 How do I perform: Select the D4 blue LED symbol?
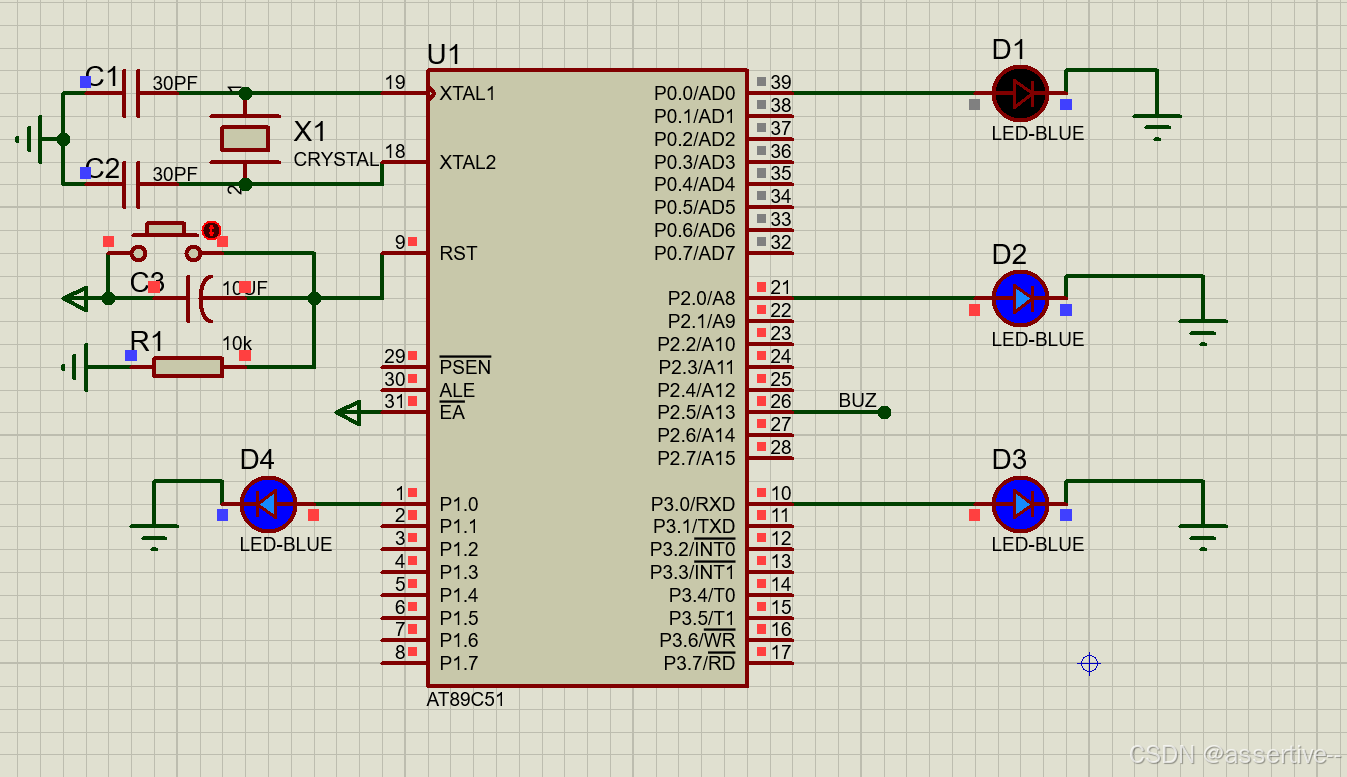click(x=268, y=504)
